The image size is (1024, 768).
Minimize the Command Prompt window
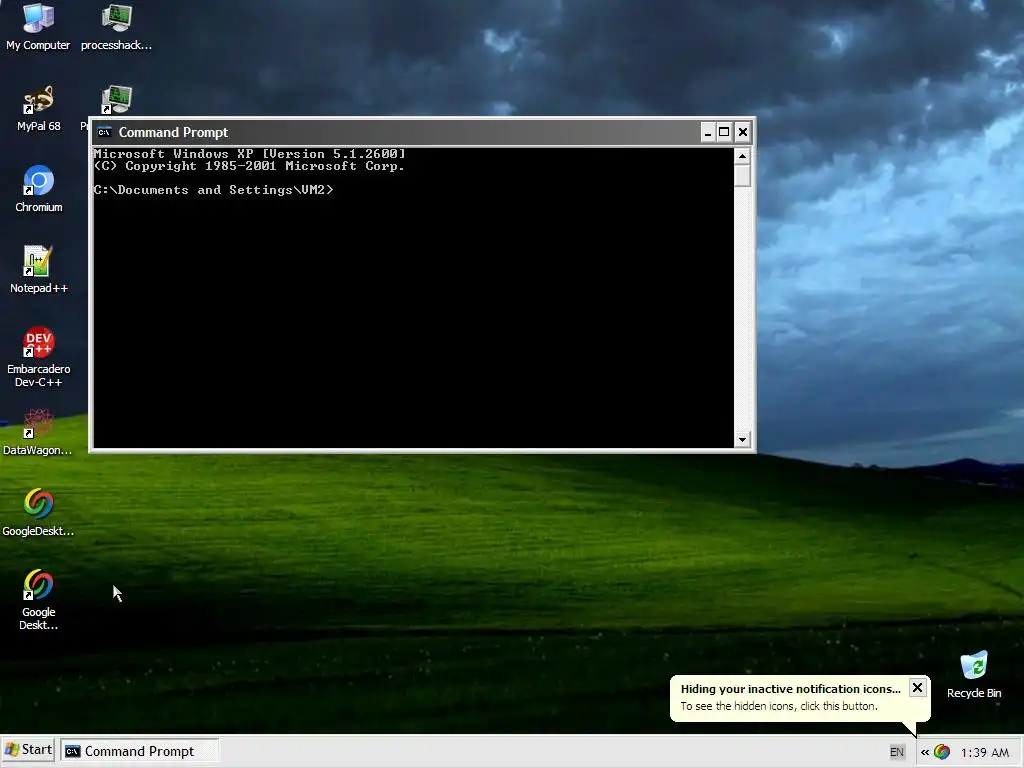[x=707, y=133]
